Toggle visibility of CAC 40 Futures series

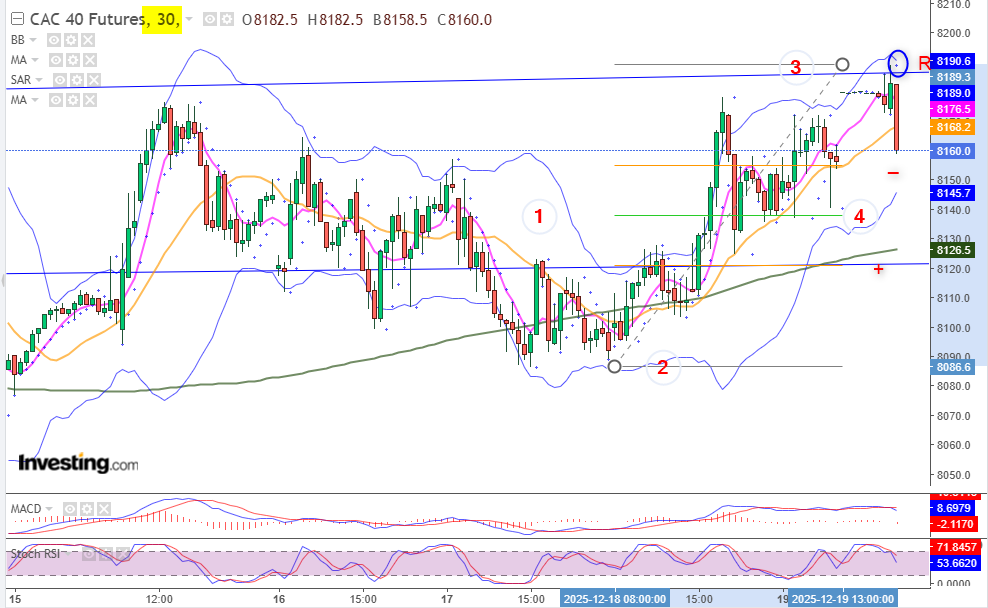[210, 20]
